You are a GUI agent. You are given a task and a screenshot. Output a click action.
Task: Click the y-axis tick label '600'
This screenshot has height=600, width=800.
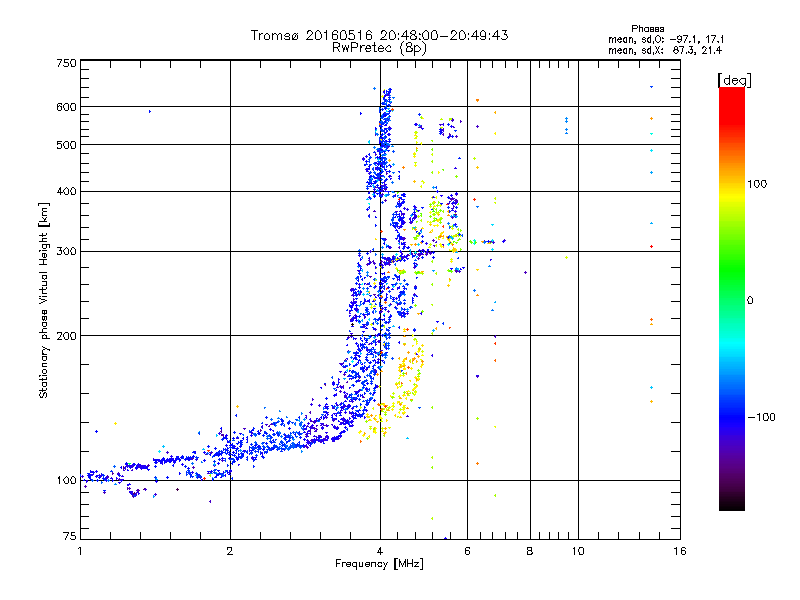pos(66,107)
